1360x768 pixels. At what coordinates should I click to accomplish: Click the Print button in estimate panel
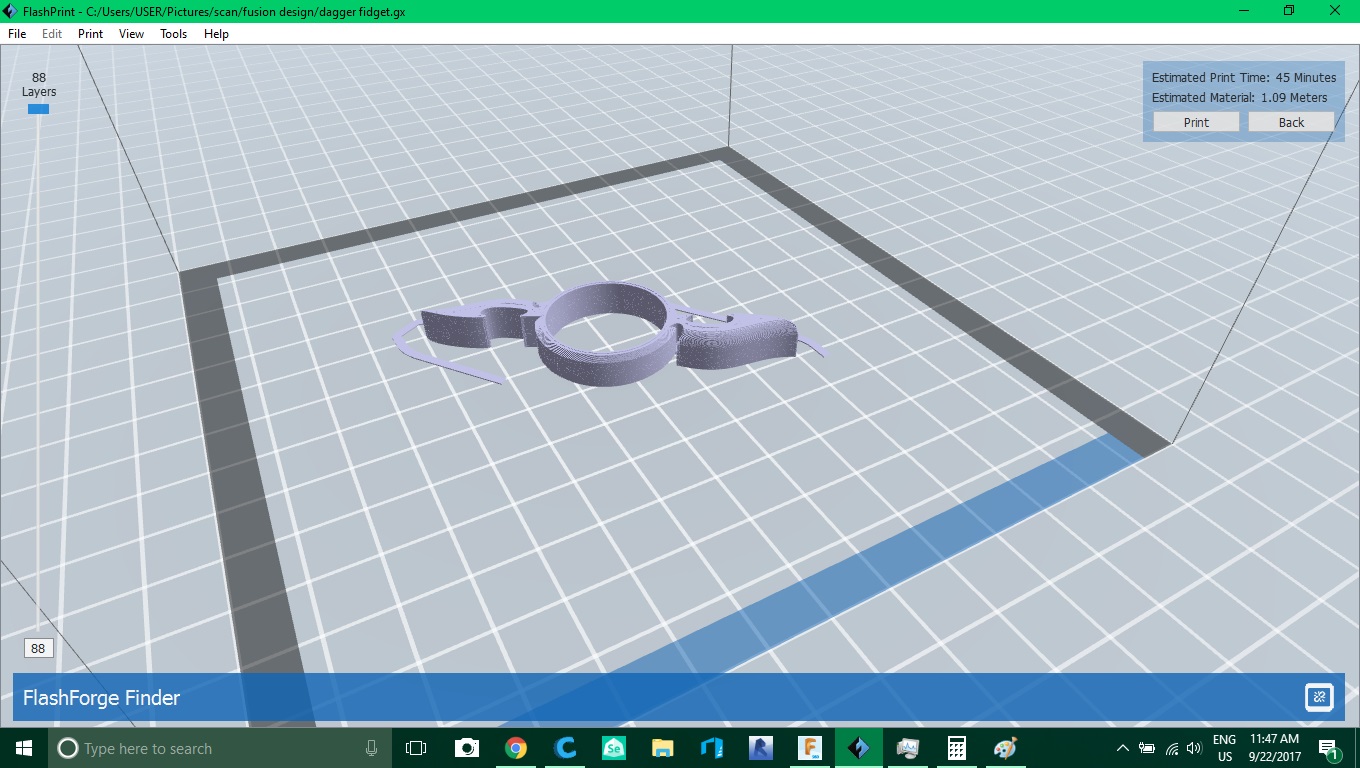(1196, 122)
